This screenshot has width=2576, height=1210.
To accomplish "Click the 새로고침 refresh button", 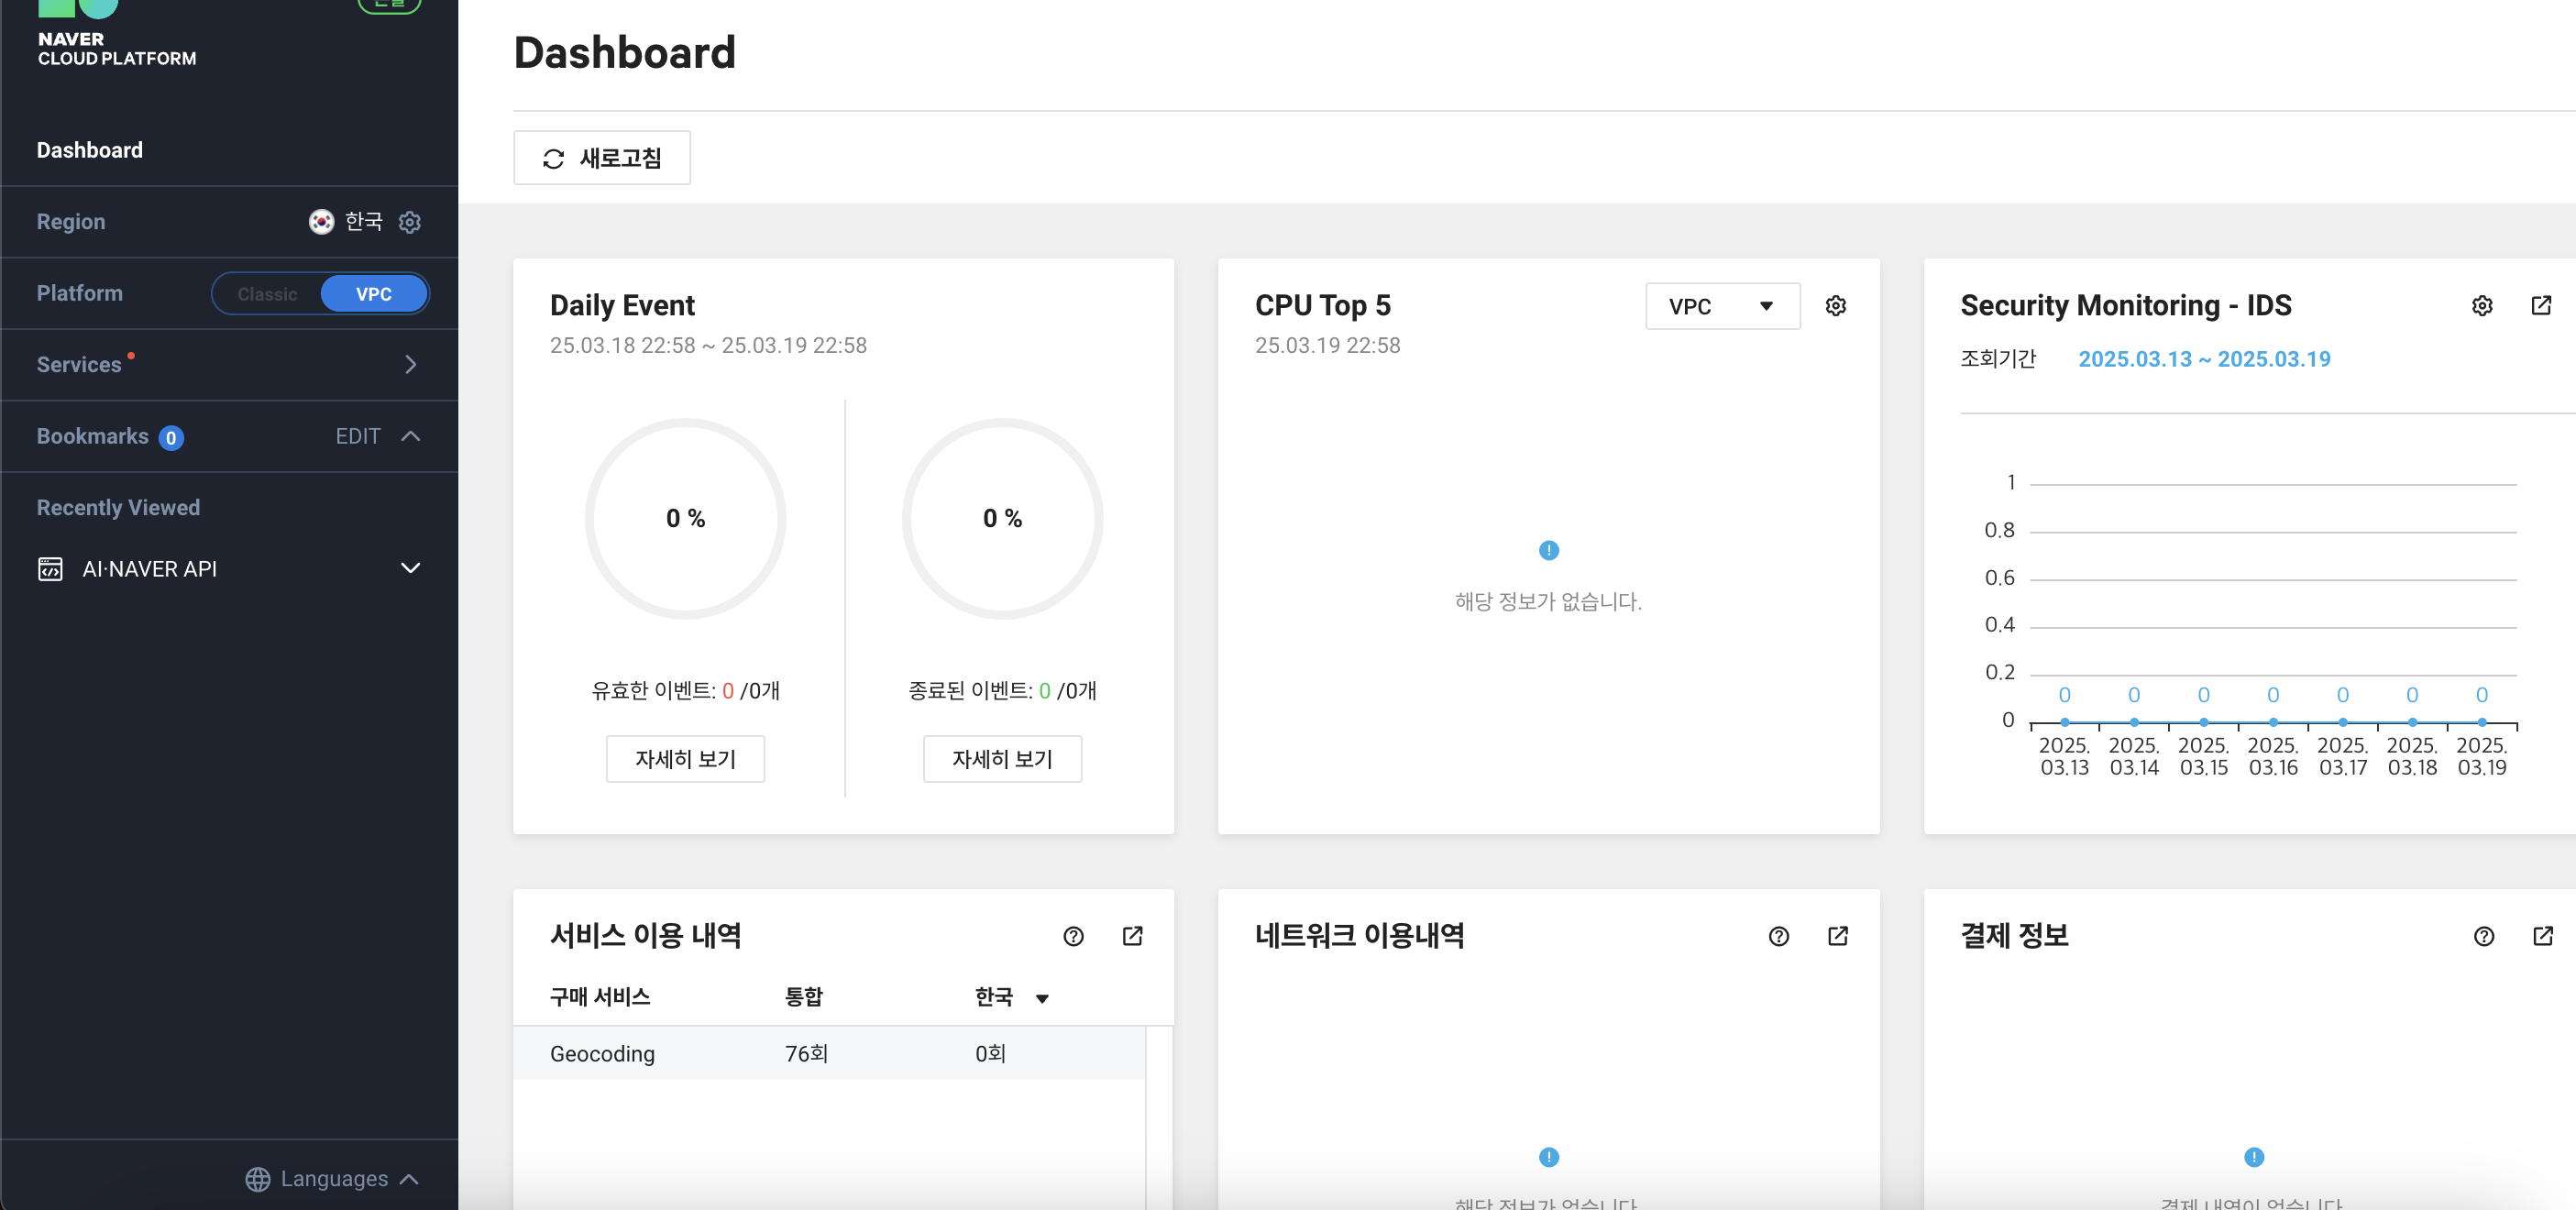I will 602,158.
